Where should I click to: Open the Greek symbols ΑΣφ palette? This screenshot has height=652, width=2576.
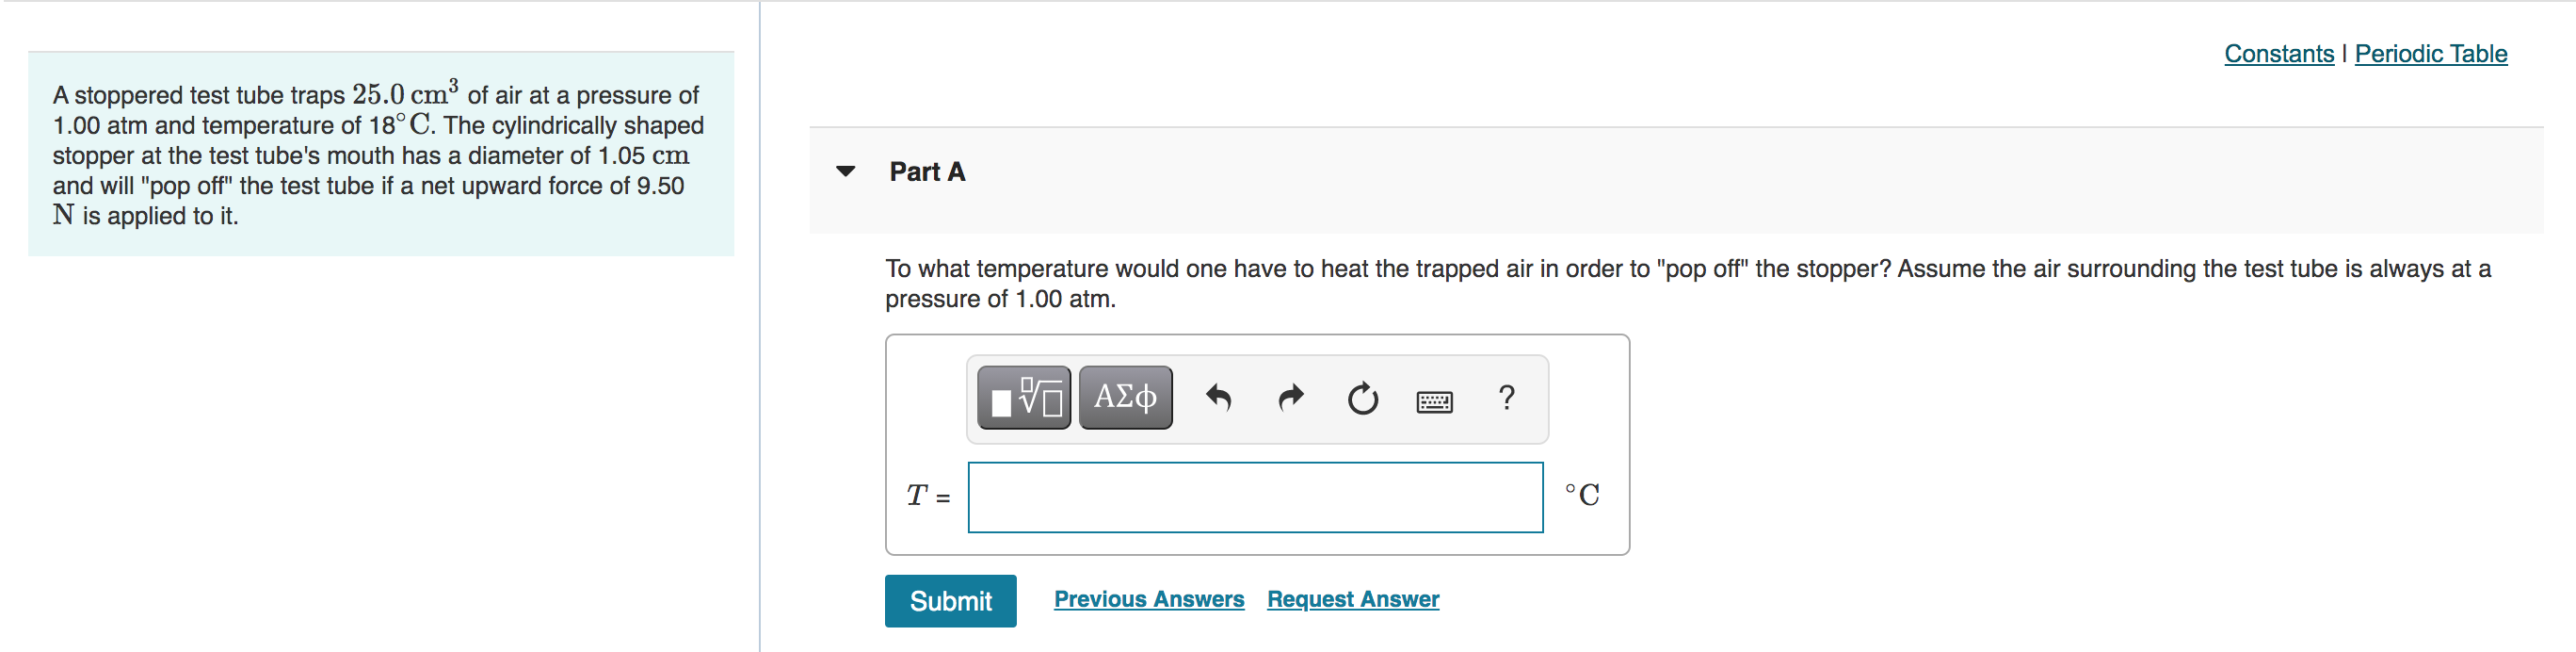coord(1125,398)
